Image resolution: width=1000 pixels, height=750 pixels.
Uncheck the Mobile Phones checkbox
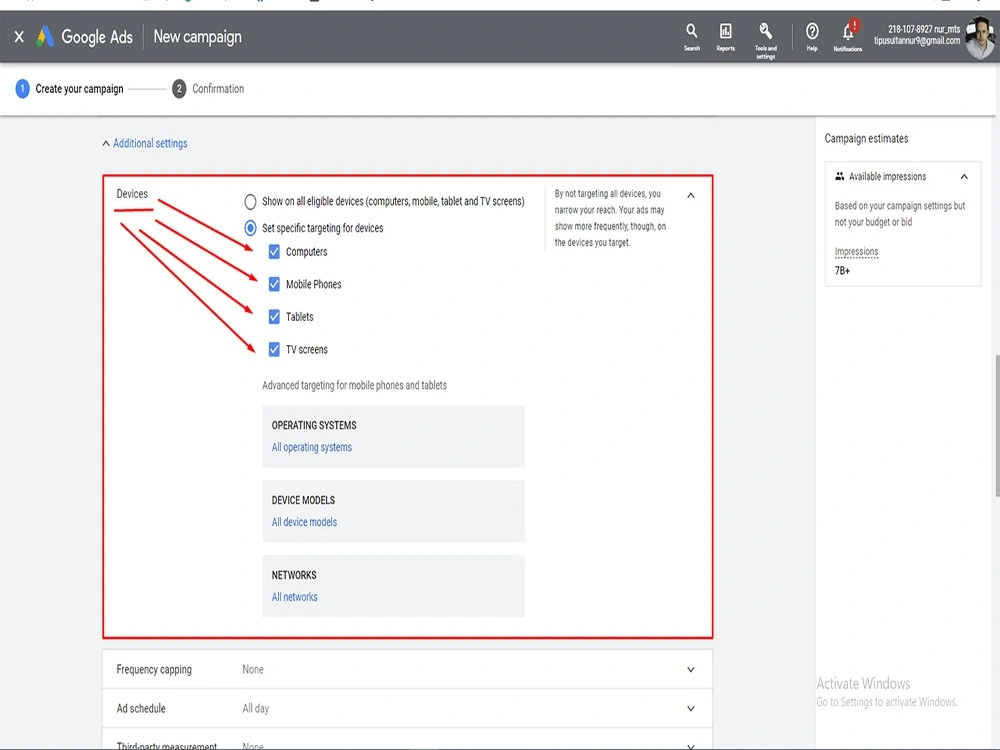pos(274,284)
